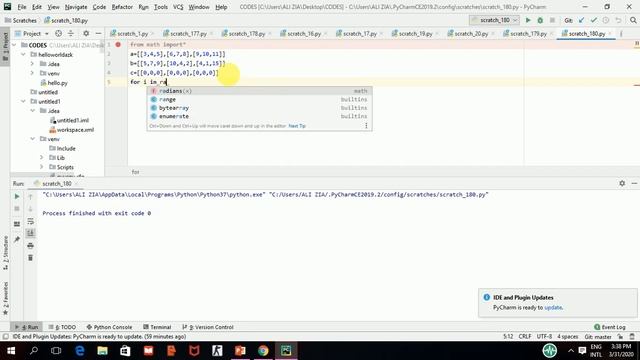The image size is (640, 360).
Task: Choose range from the completion list
Action: pos(259,99)
